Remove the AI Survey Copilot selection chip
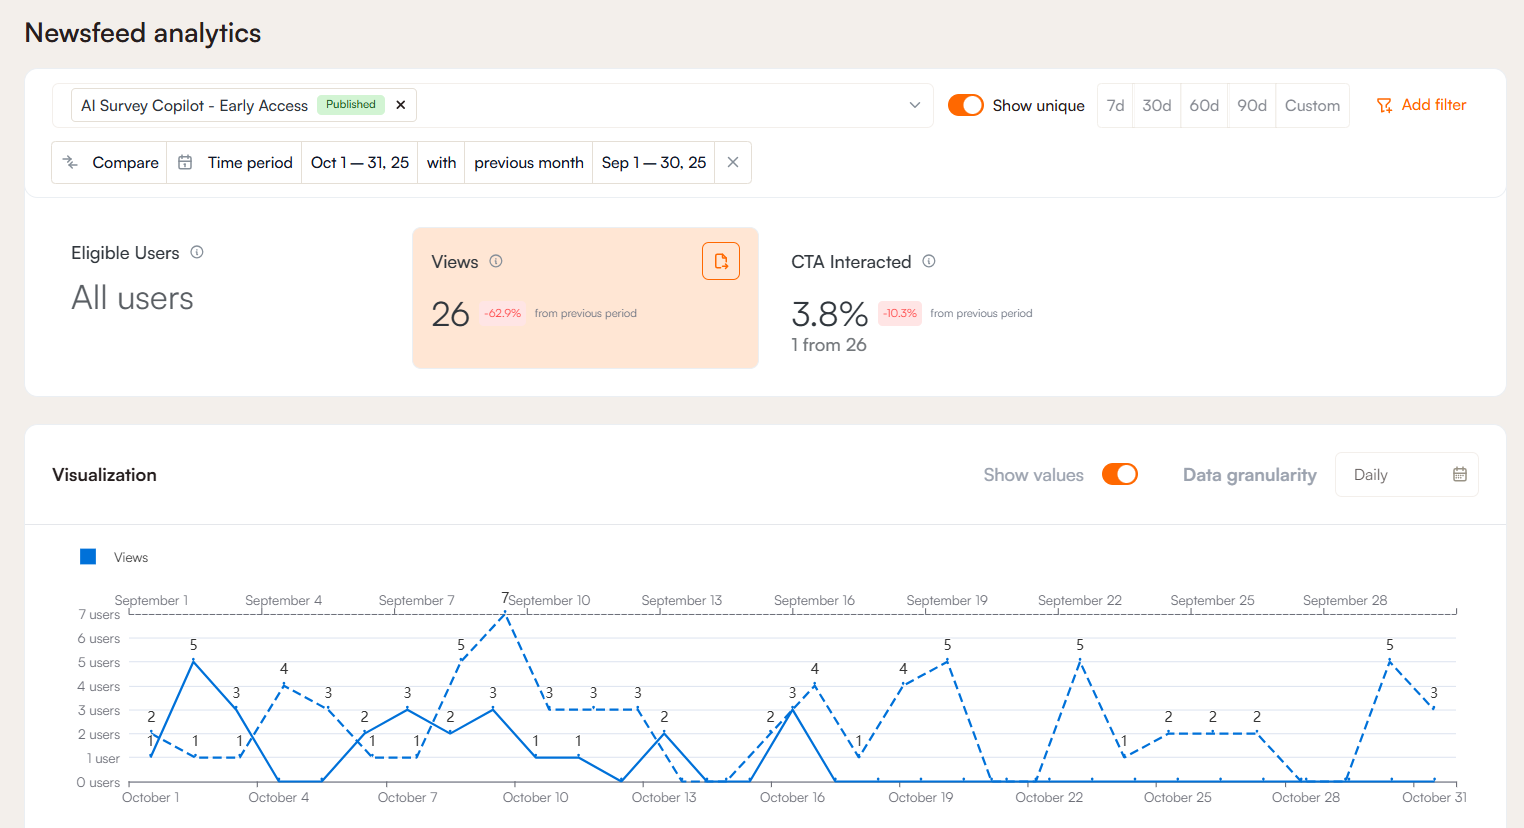The height and width of the screenshot is (828, 1524). click(401, 105)
